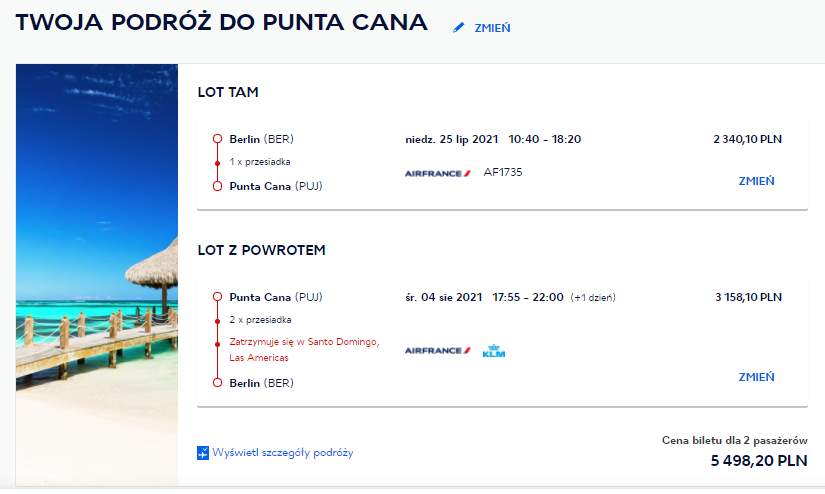This screenshot has width=825, height=494.
Task: Click the beach destination photo
Action: point(97,275)
